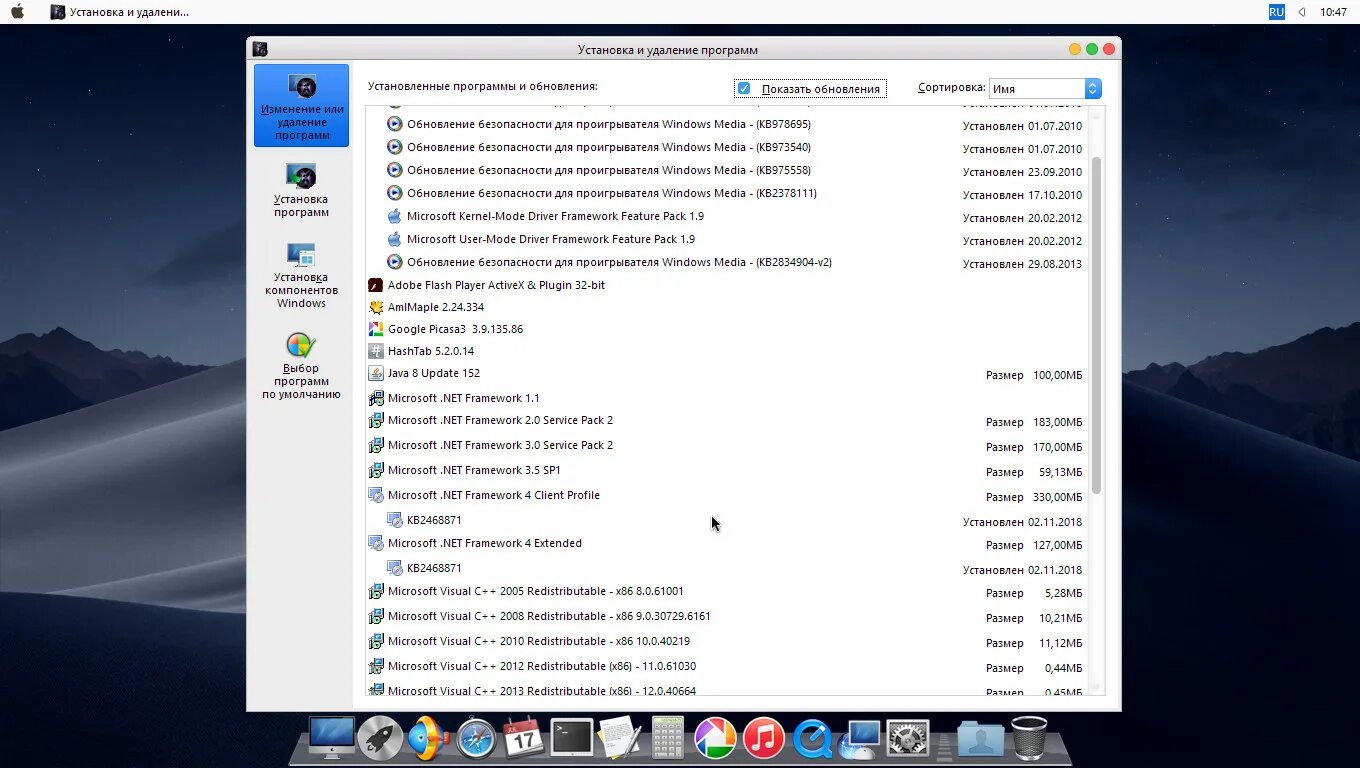1360x768 pixels.
Task: Select 'Microsoft Visual C++ 2008 Redistributable' row
Action: point(726,616)
